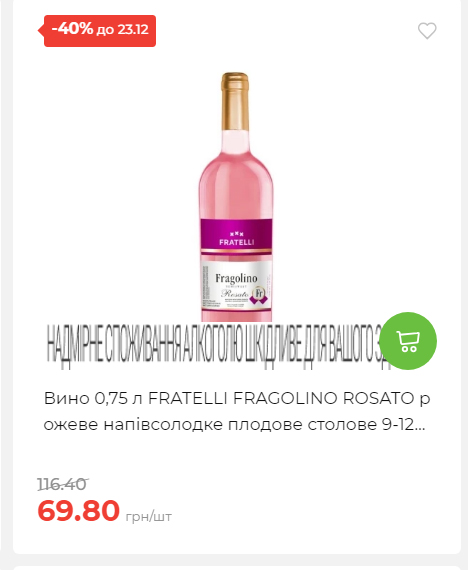
Task: Click the 69.80 грн/шт sale price
Action: tap(104, 511)
